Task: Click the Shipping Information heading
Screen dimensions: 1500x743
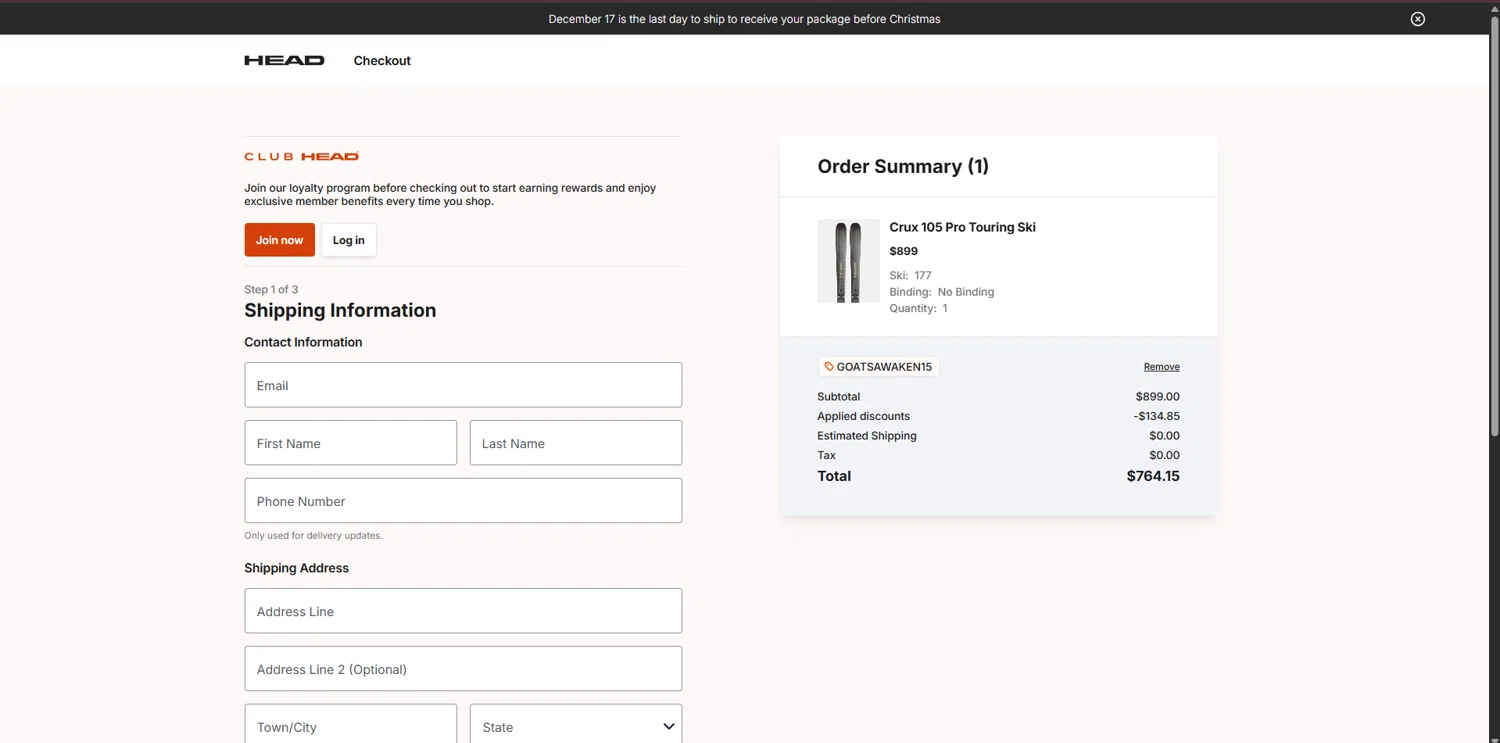Action: (340, 310)
